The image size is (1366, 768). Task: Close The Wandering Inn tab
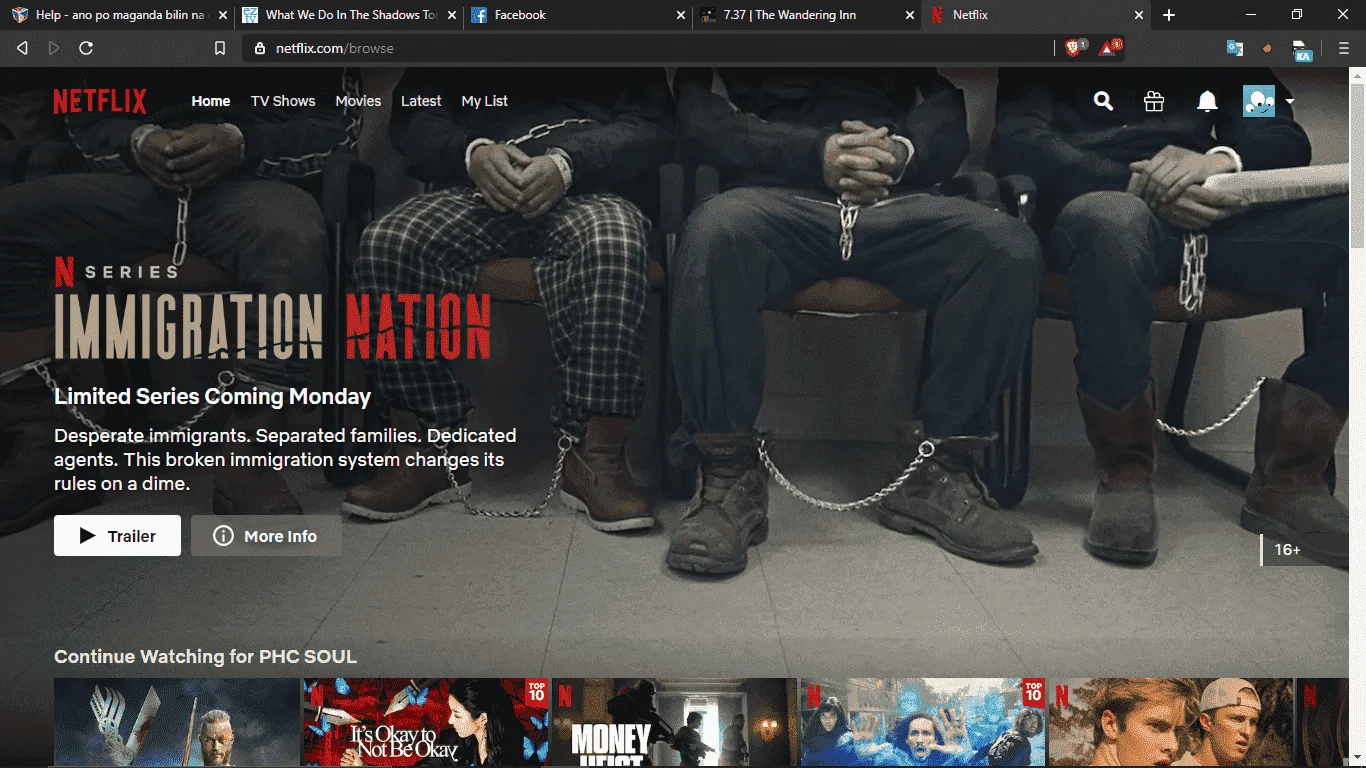(x=909, y=15)
